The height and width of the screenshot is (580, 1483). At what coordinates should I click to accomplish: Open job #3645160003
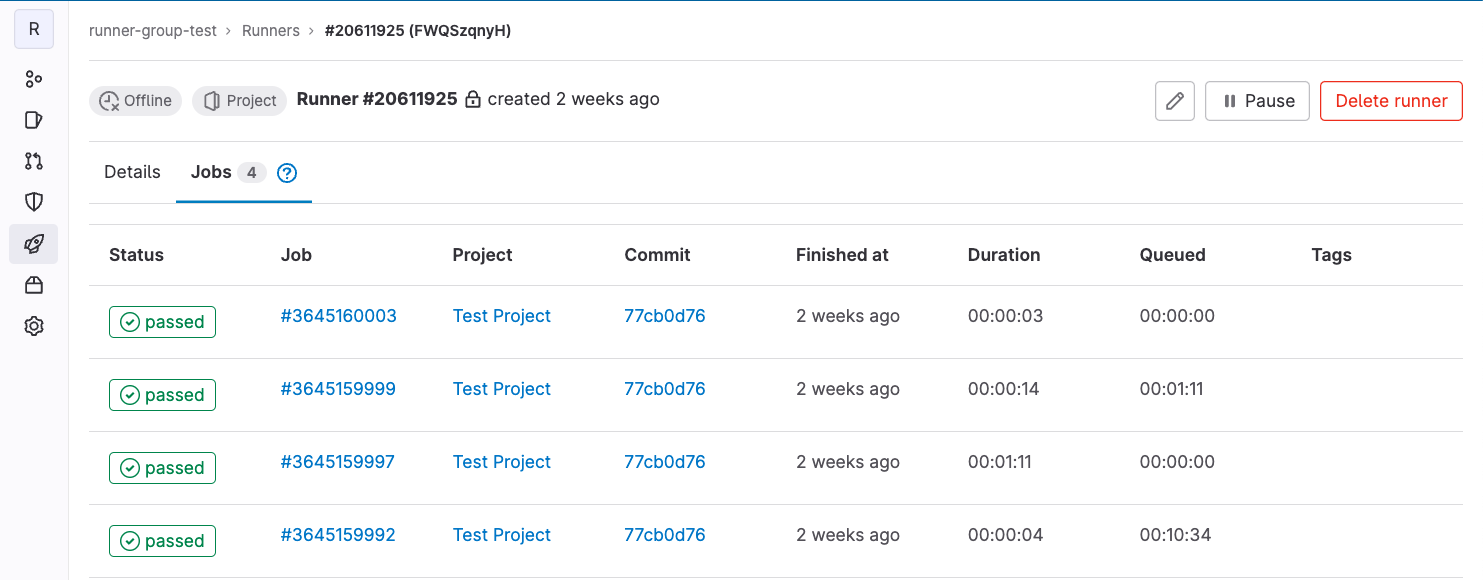coord(336,315)
